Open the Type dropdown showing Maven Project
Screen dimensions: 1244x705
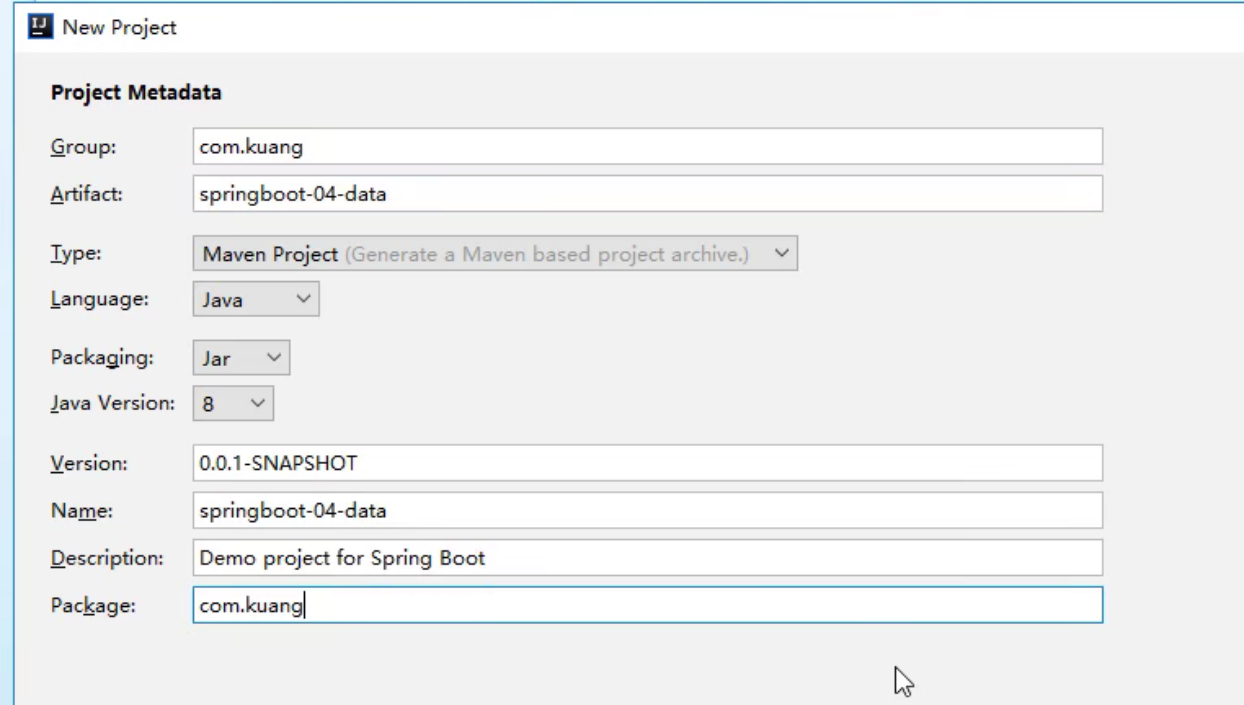494,254
